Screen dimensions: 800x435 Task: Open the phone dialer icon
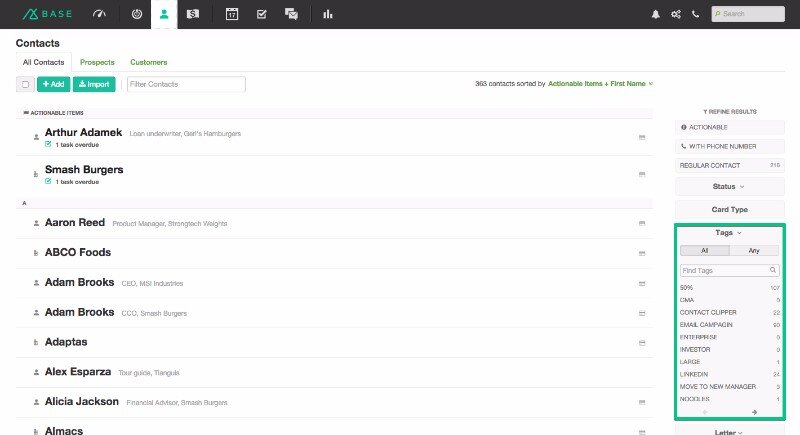[695, 14]
